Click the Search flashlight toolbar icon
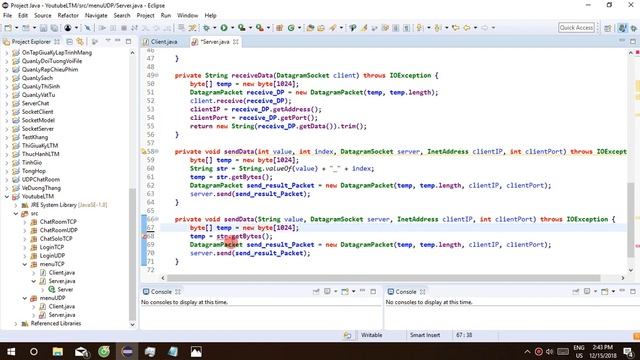The height and width of the screenshot is (360, 640). pos(333,28)
